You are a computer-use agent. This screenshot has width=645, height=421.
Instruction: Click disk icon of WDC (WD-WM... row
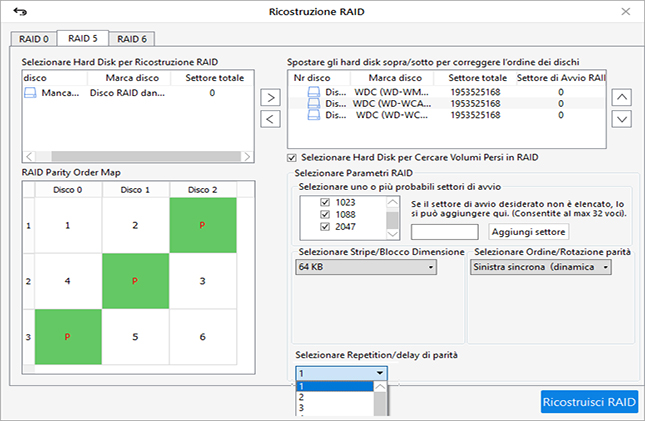point(314,92)
